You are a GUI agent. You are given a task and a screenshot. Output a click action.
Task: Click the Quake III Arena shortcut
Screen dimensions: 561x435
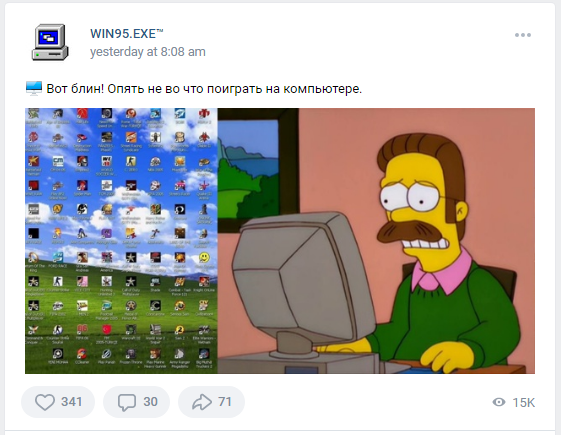[x=204, y=187]
